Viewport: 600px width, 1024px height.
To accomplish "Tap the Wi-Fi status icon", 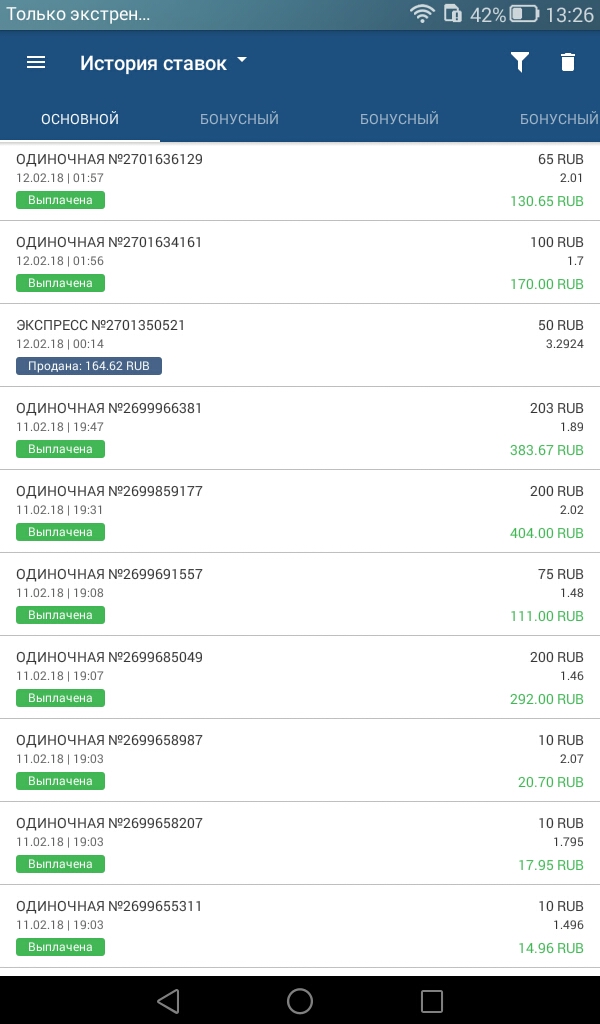I will 423,14.
